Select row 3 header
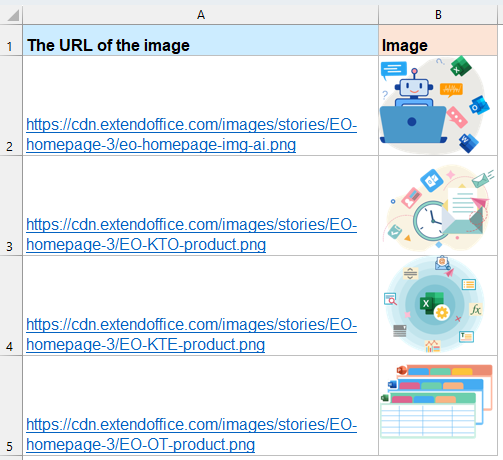The image size is (503, 460). (x=11, y=206)
